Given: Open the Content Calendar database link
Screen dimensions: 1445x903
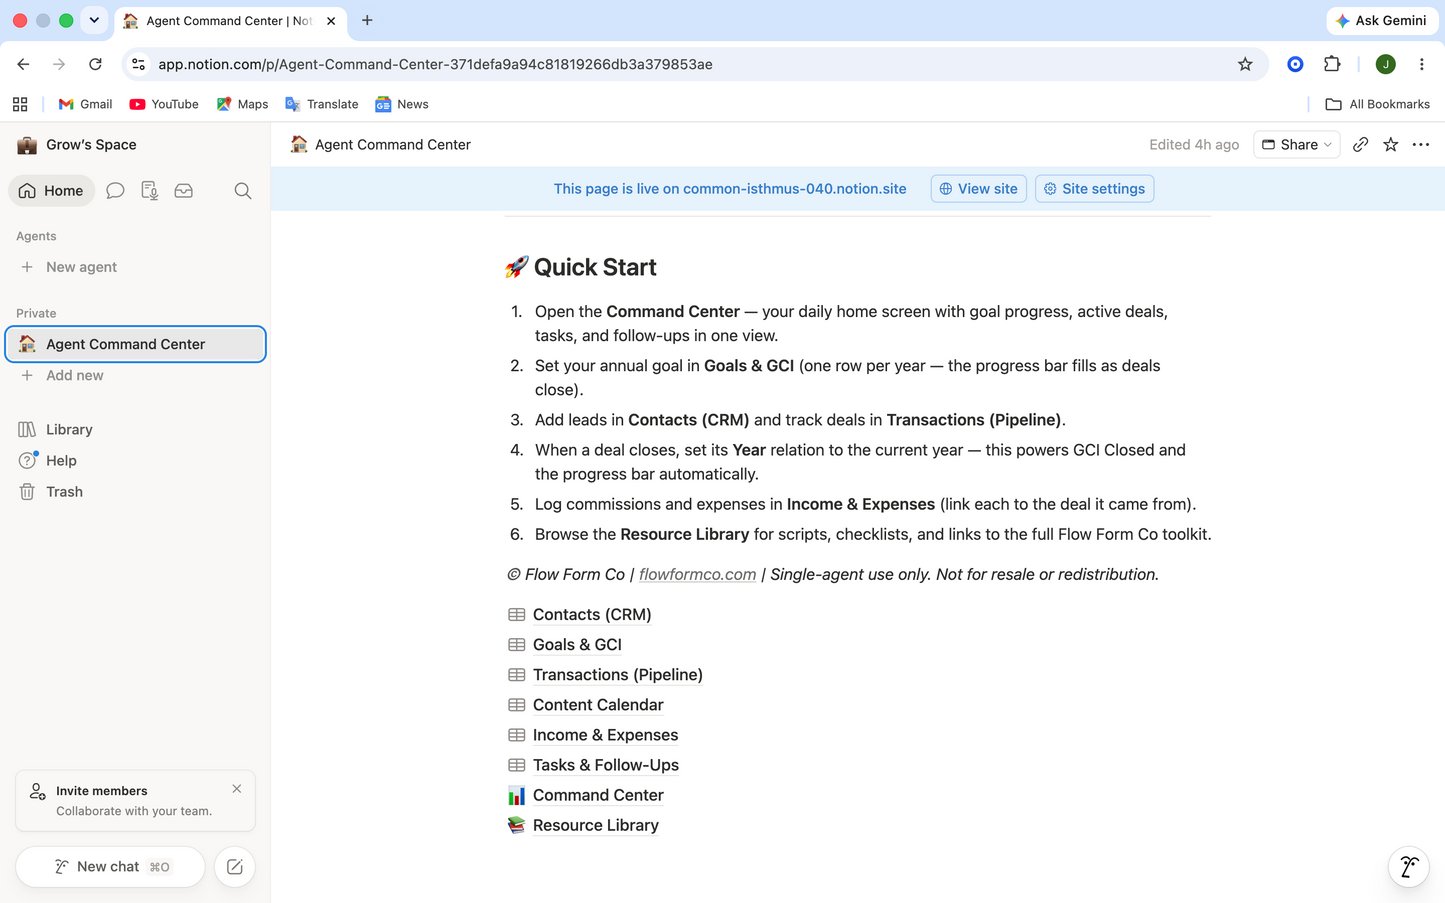Looking at the screenshot, I should pos(598,704).
